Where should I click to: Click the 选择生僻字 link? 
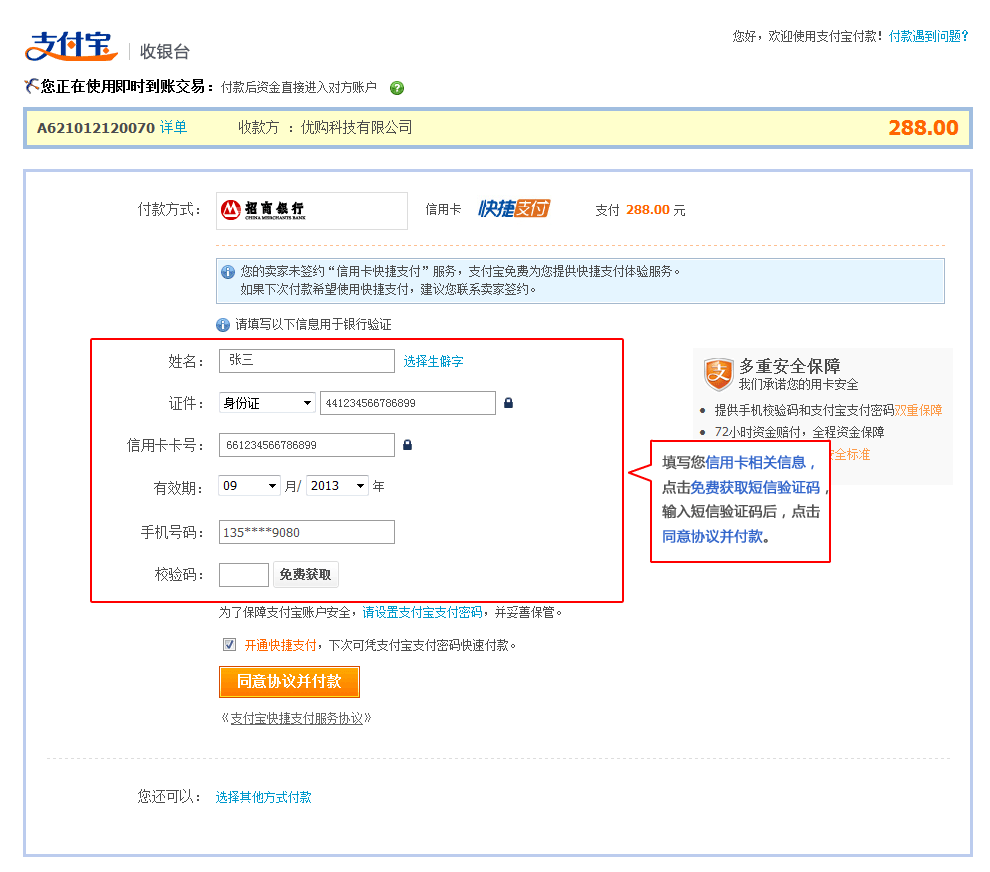click(x=433, y=362)
